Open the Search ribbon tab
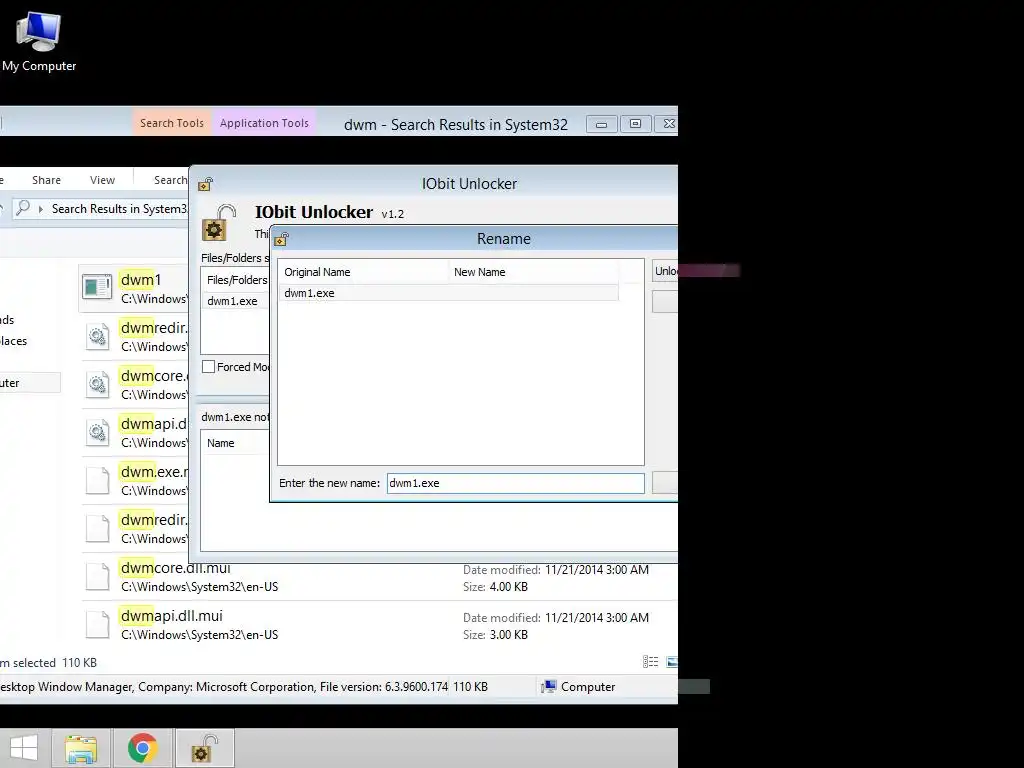 [170, 180]
